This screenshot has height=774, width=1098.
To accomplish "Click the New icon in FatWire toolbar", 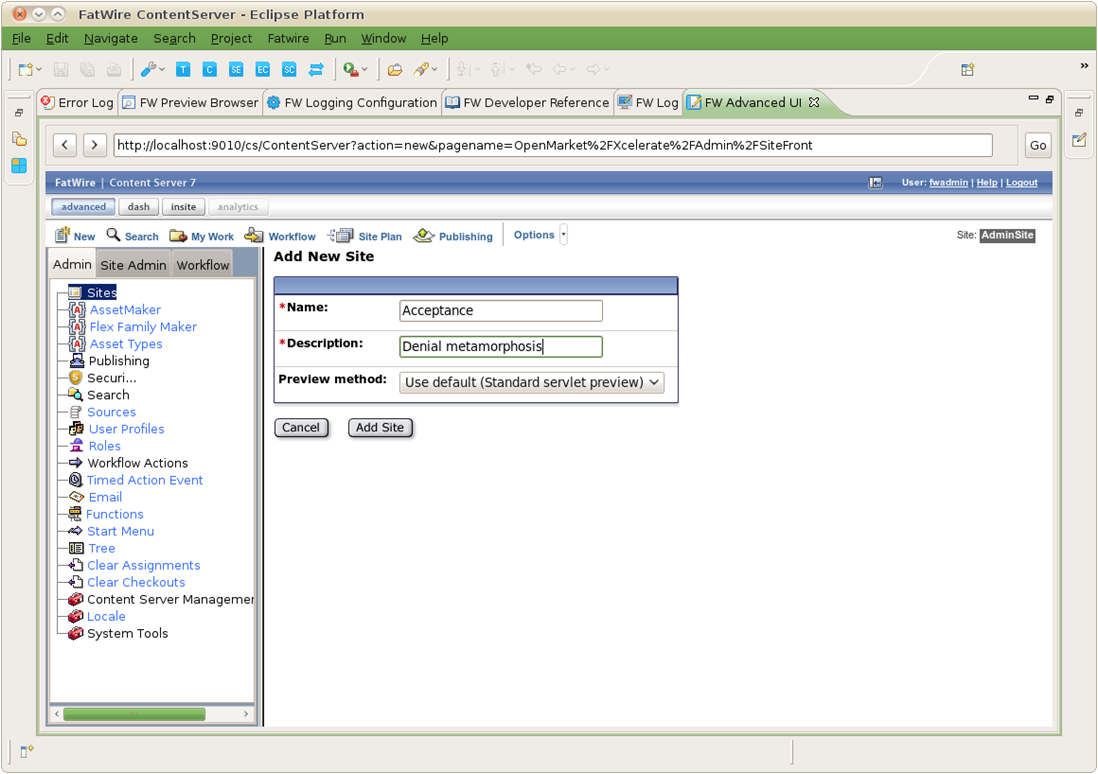I will (x=63, y=235).
